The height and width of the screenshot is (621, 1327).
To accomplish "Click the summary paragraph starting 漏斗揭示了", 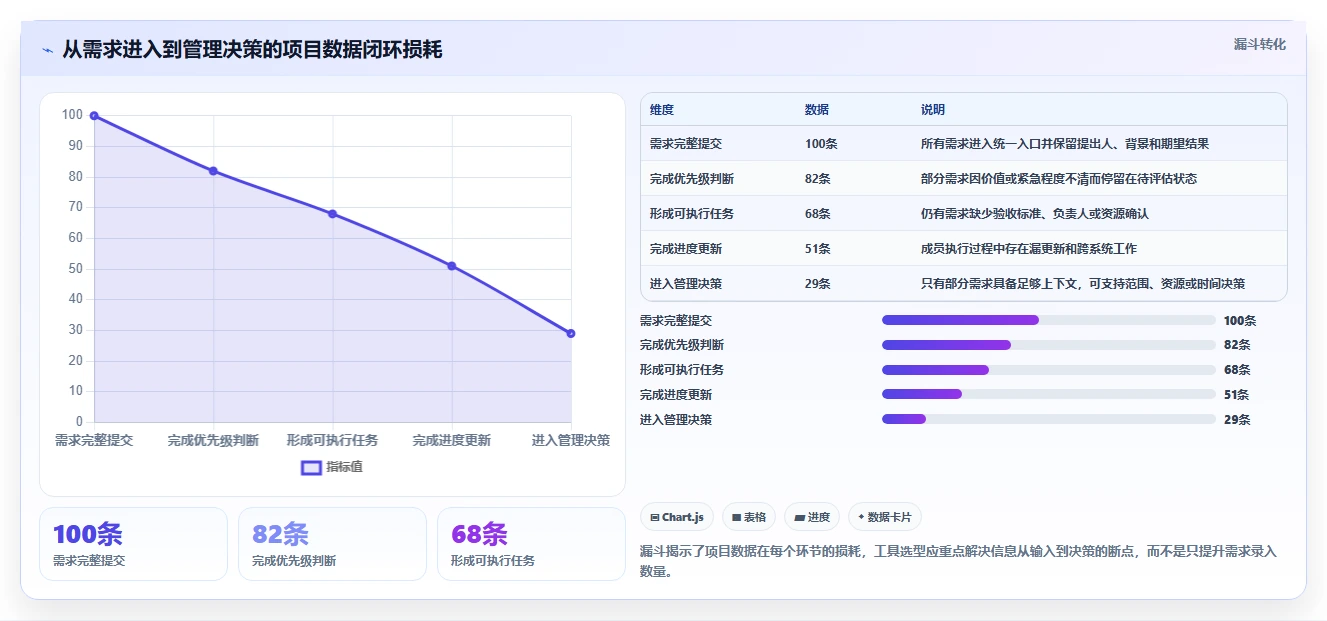I will click(x=958, y=561).
